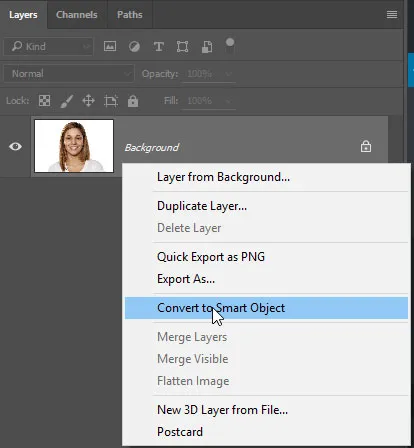Toggle the lock all padlock icon
The image size is (414, 448).
pyautogui.click(x=133, y=101)
